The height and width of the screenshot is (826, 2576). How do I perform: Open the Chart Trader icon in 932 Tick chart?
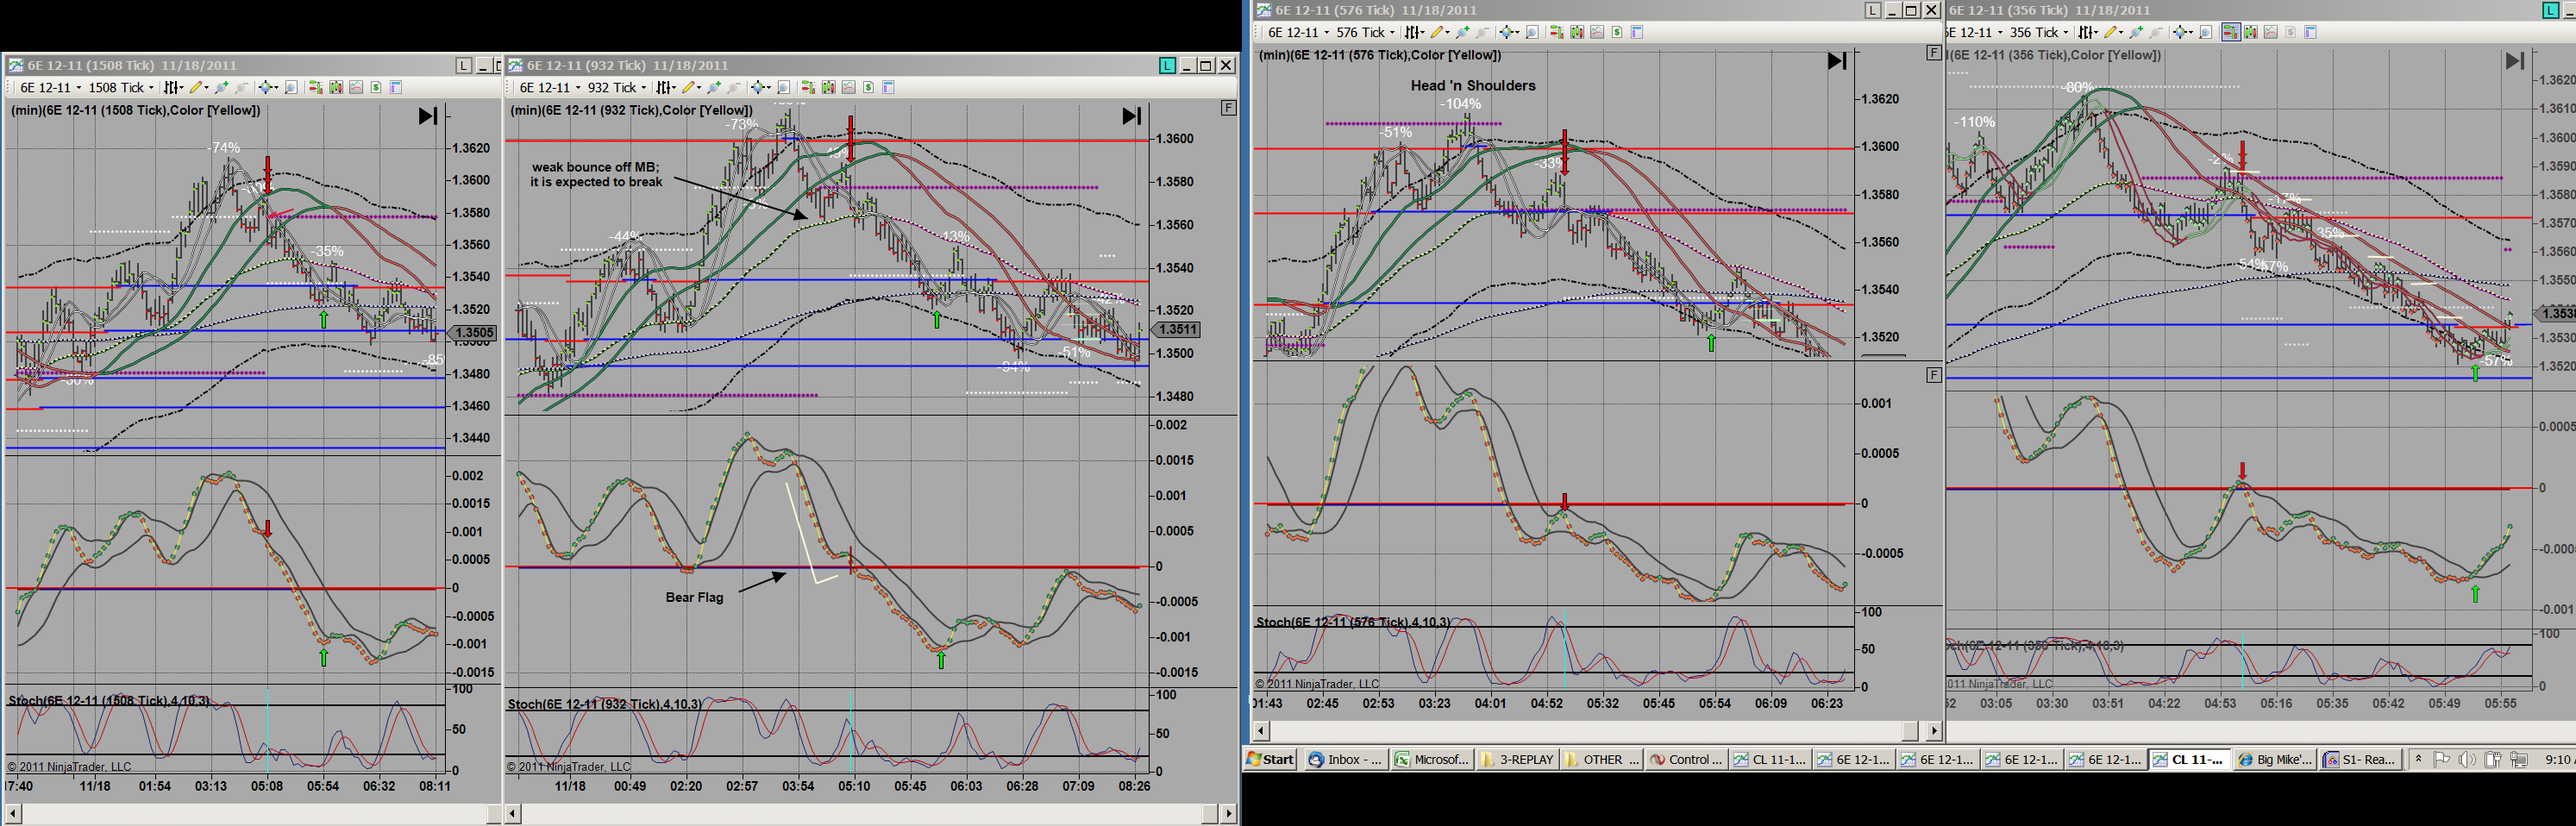coord(809,88)
